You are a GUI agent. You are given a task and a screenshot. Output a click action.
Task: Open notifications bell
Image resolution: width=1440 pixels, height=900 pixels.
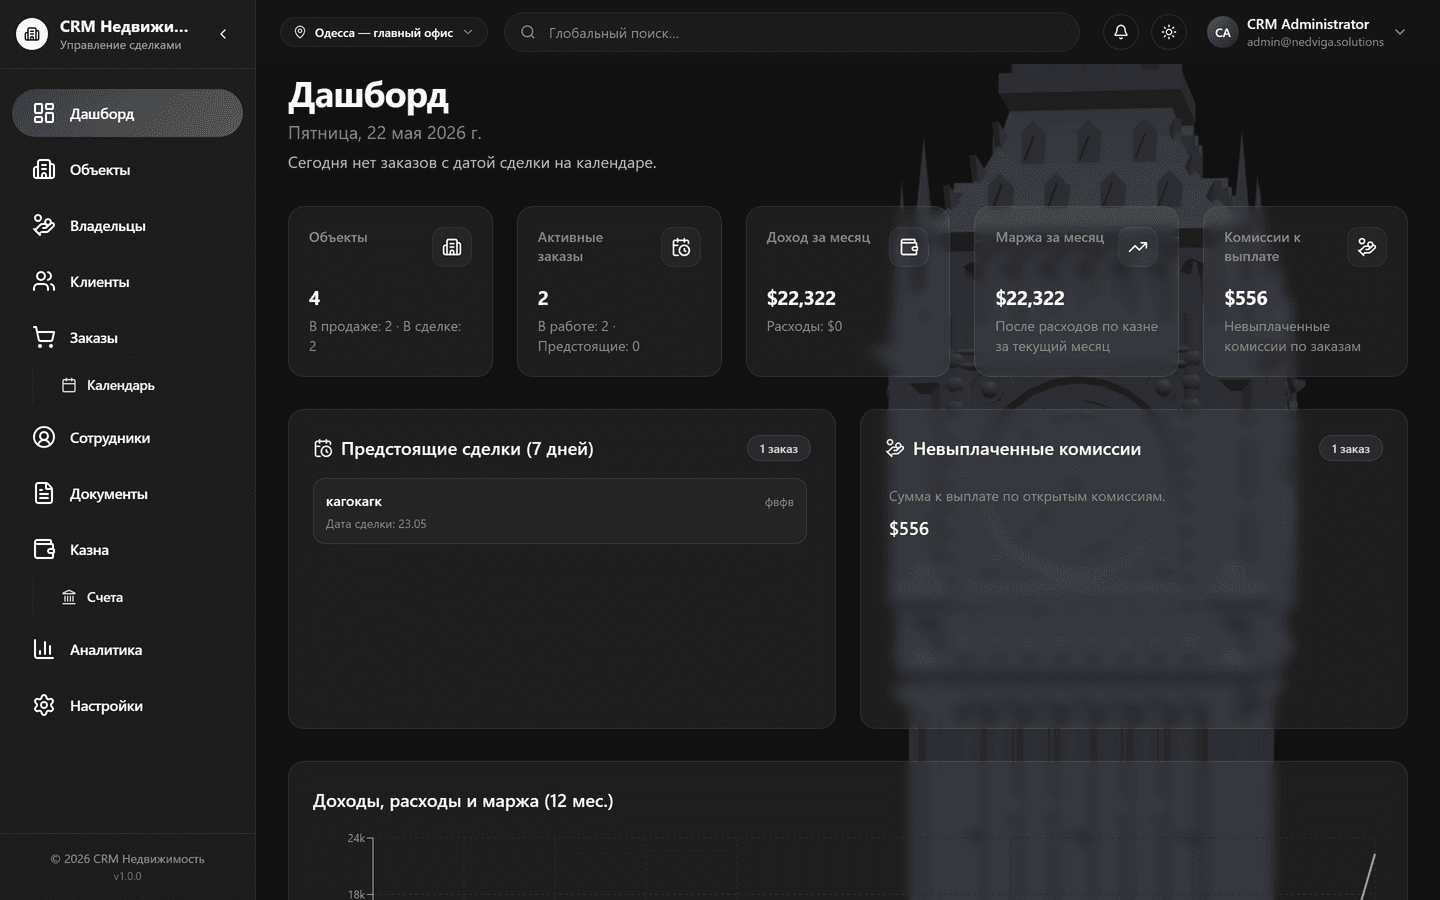pyautogui.click(x=1121, y=32)
